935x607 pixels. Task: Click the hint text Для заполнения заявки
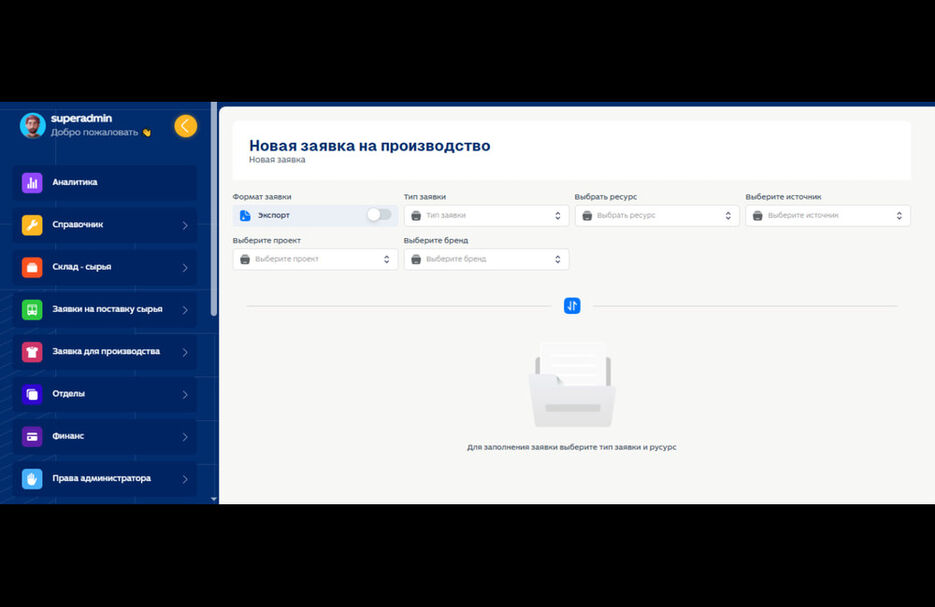[571, 447]
